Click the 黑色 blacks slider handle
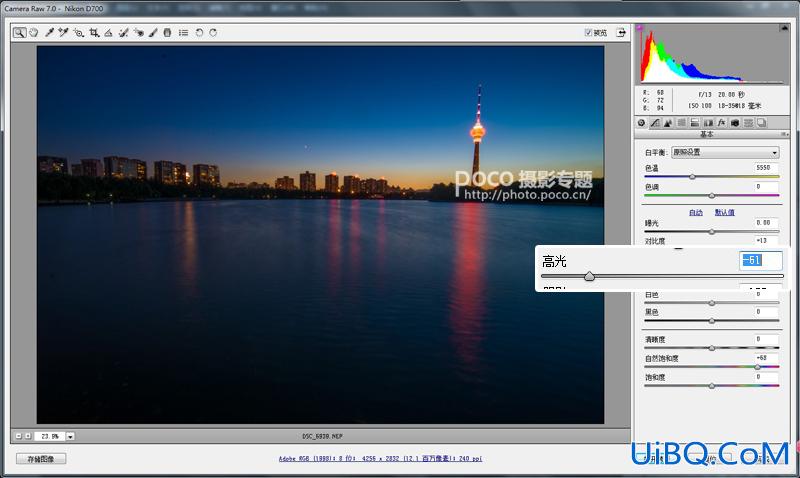800x478 pixels. coord(712,321)
